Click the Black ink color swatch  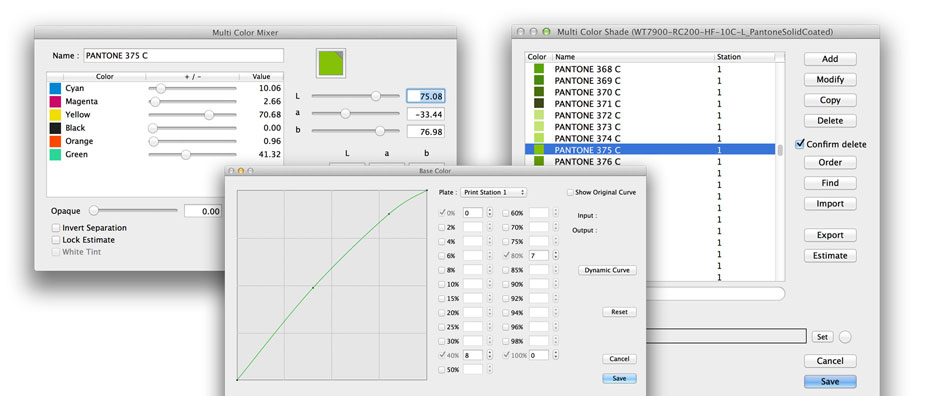(x=55, y=128)
